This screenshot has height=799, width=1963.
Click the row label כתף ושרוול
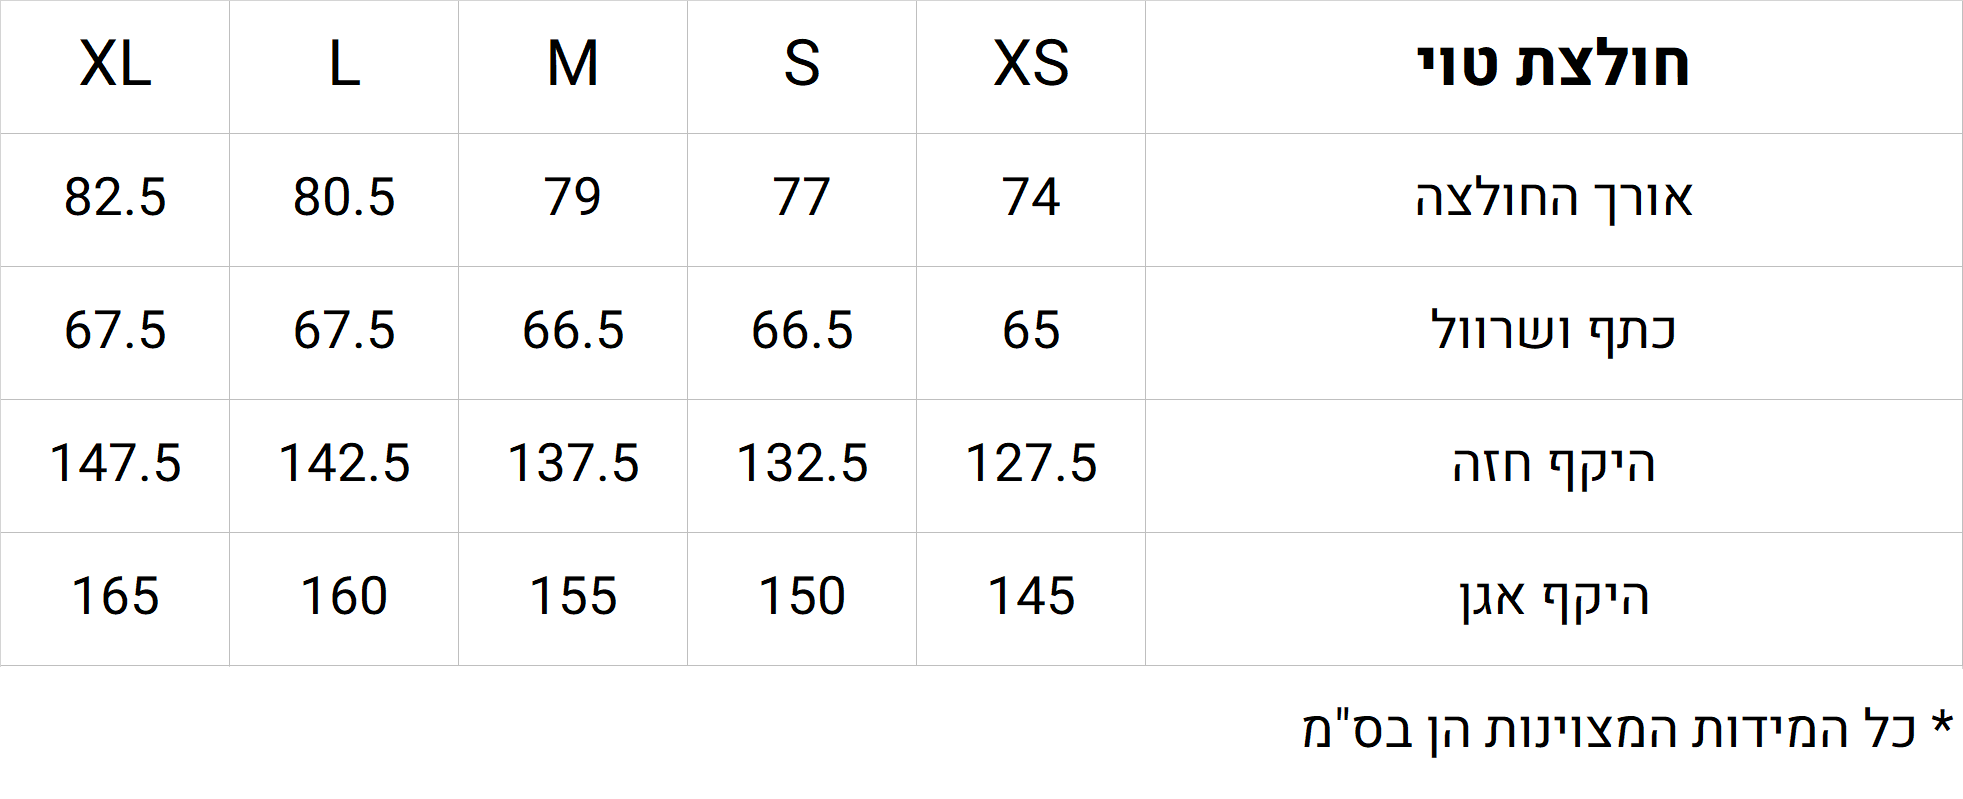pos(1553,331)
